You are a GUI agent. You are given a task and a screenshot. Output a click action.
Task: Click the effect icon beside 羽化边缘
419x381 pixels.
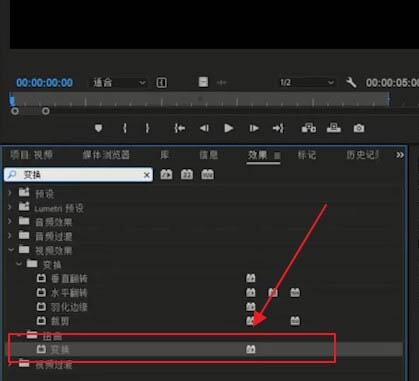[x=41, y=306]
